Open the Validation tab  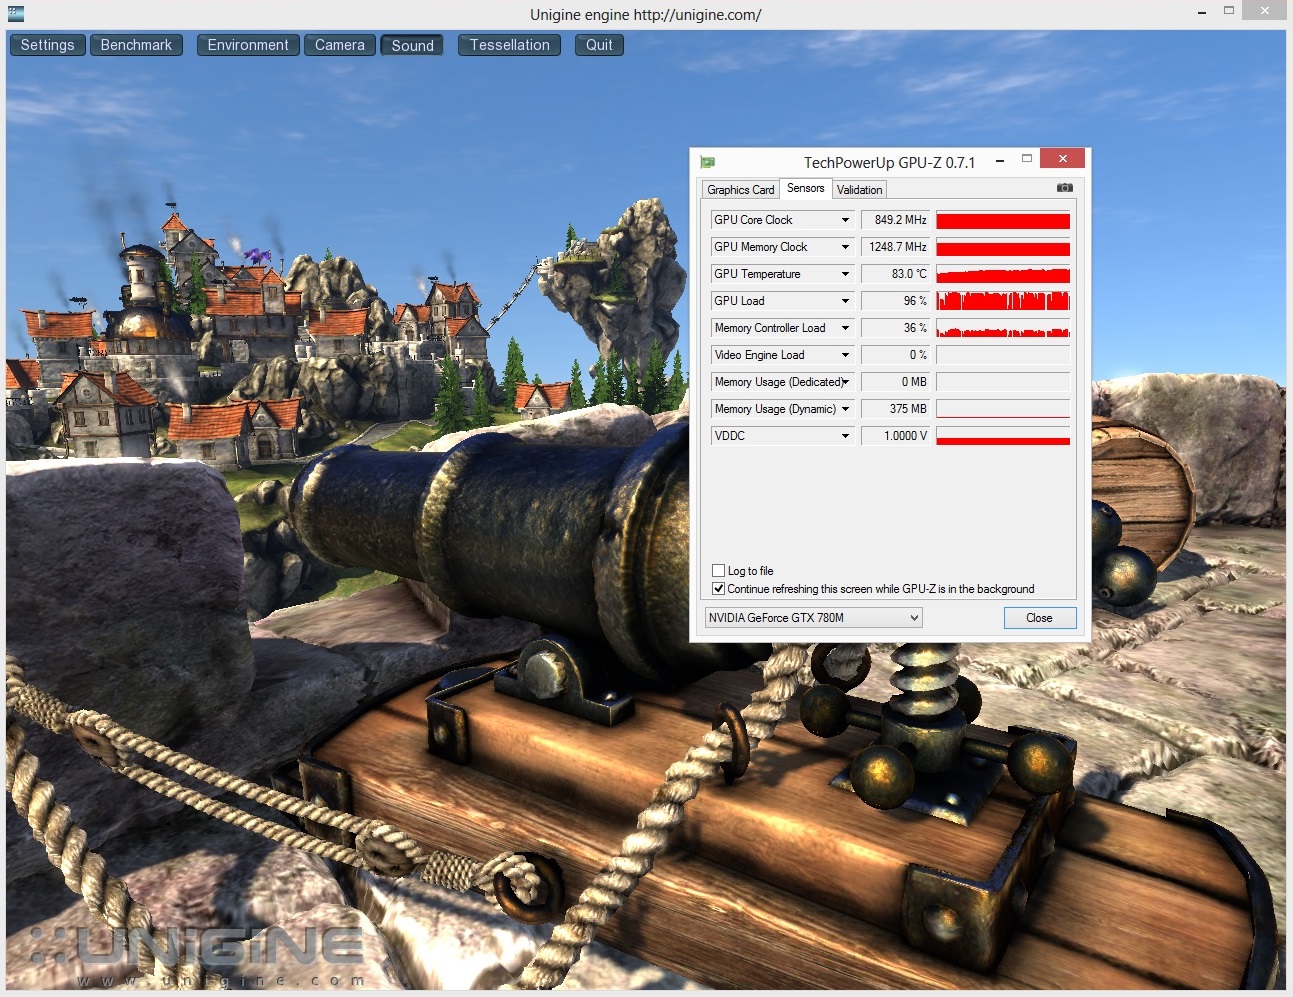click(x=859, y=190)
